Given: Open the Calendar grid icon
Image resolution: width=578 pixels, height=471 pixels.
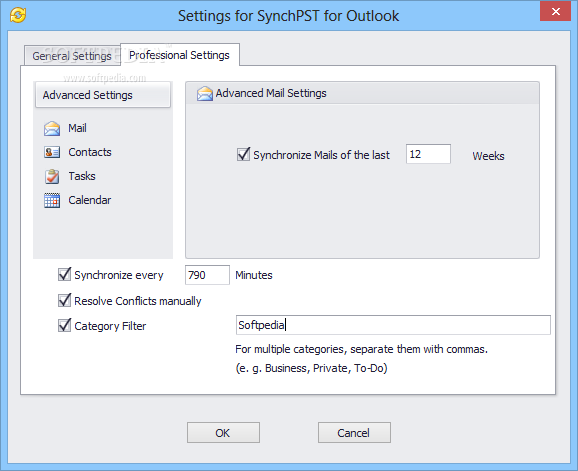Looking at the screenshot, I should pos(52,200).
